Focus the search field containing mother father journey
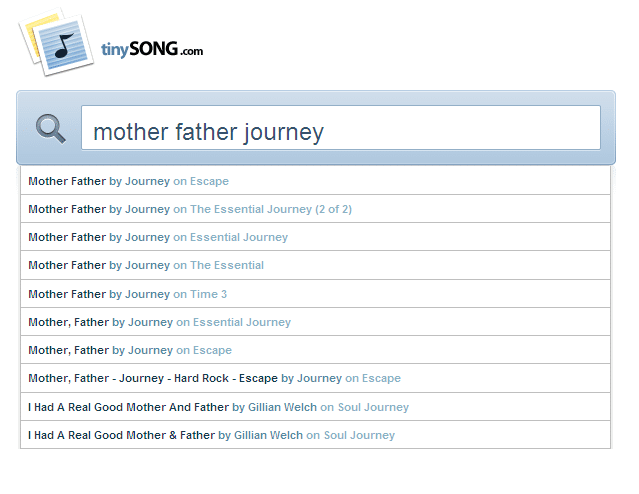 click(341, 128)
